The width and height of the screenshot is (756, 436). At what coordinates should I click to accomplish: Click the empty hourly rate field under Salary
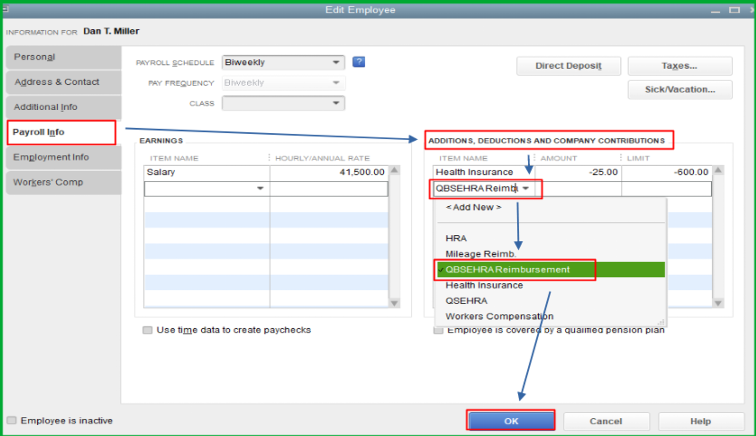coord(329,189)
